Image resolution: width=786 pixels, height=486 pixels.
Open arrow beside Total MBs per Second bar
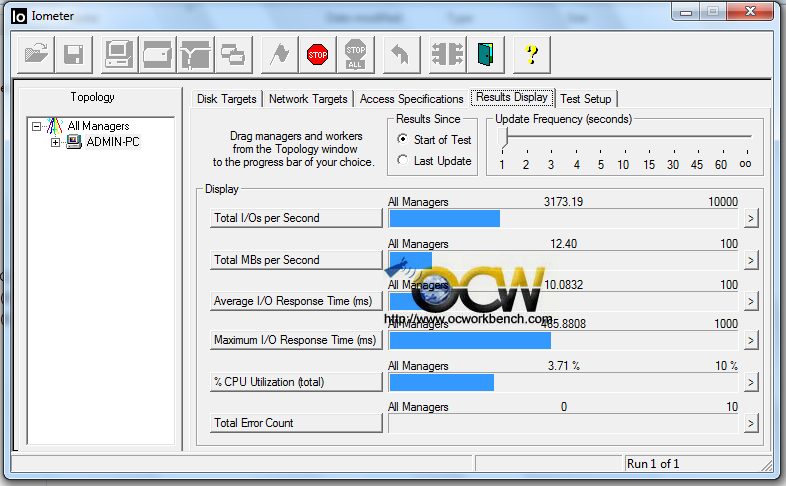[x=750, y=261]
